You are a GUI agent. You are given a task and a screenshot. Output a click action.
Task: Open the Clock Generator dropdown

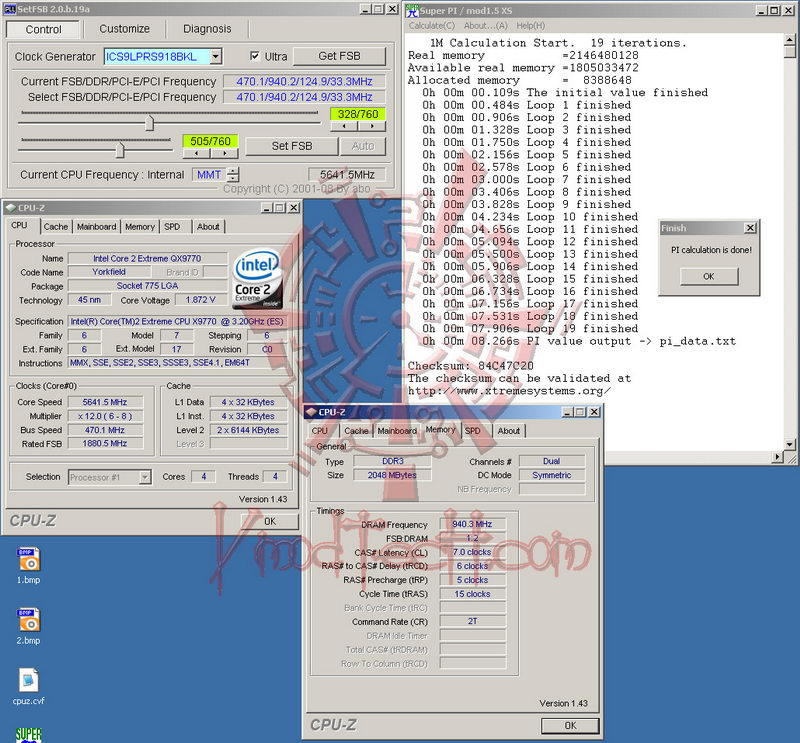point(216,56)
